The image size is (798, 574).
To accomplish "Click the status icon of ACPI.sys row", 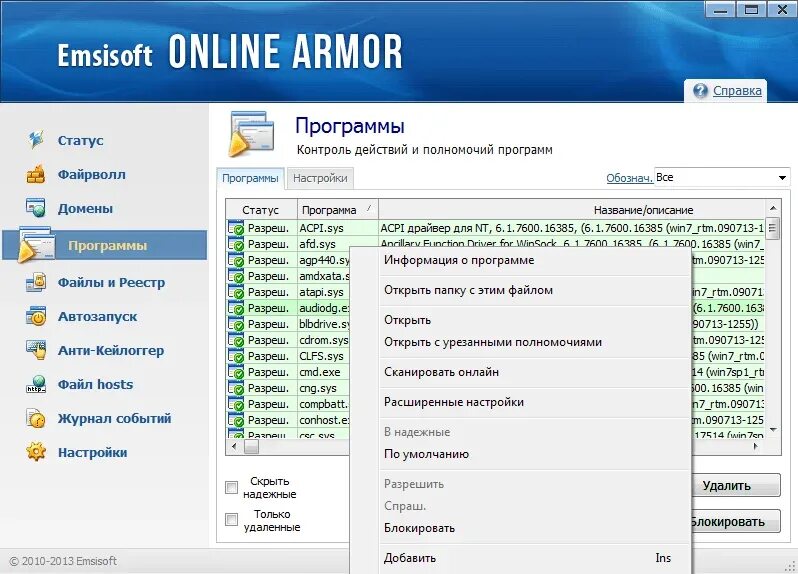I will pos(236,228).
